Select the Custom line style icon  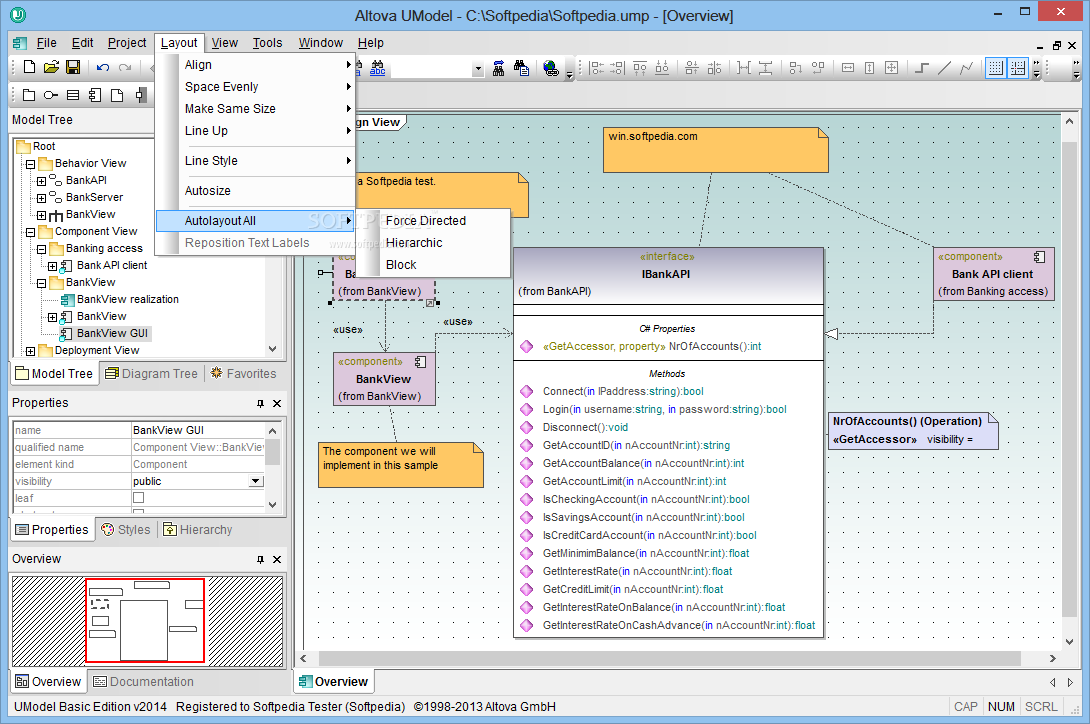966,68
